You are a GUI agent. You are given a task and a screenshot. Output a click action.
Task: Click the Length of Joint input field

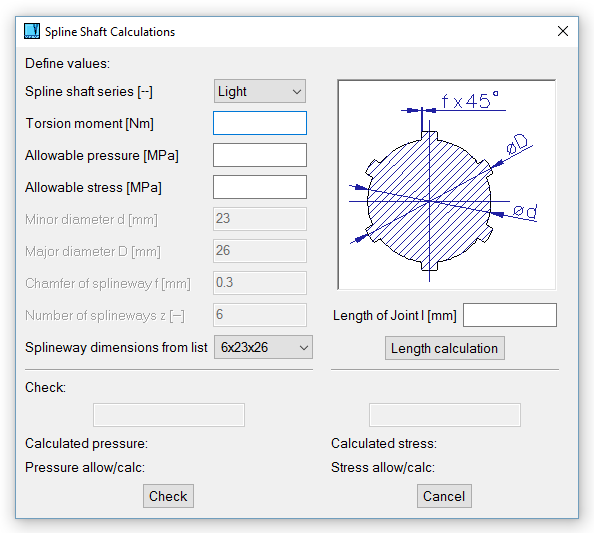coord(510,315)
